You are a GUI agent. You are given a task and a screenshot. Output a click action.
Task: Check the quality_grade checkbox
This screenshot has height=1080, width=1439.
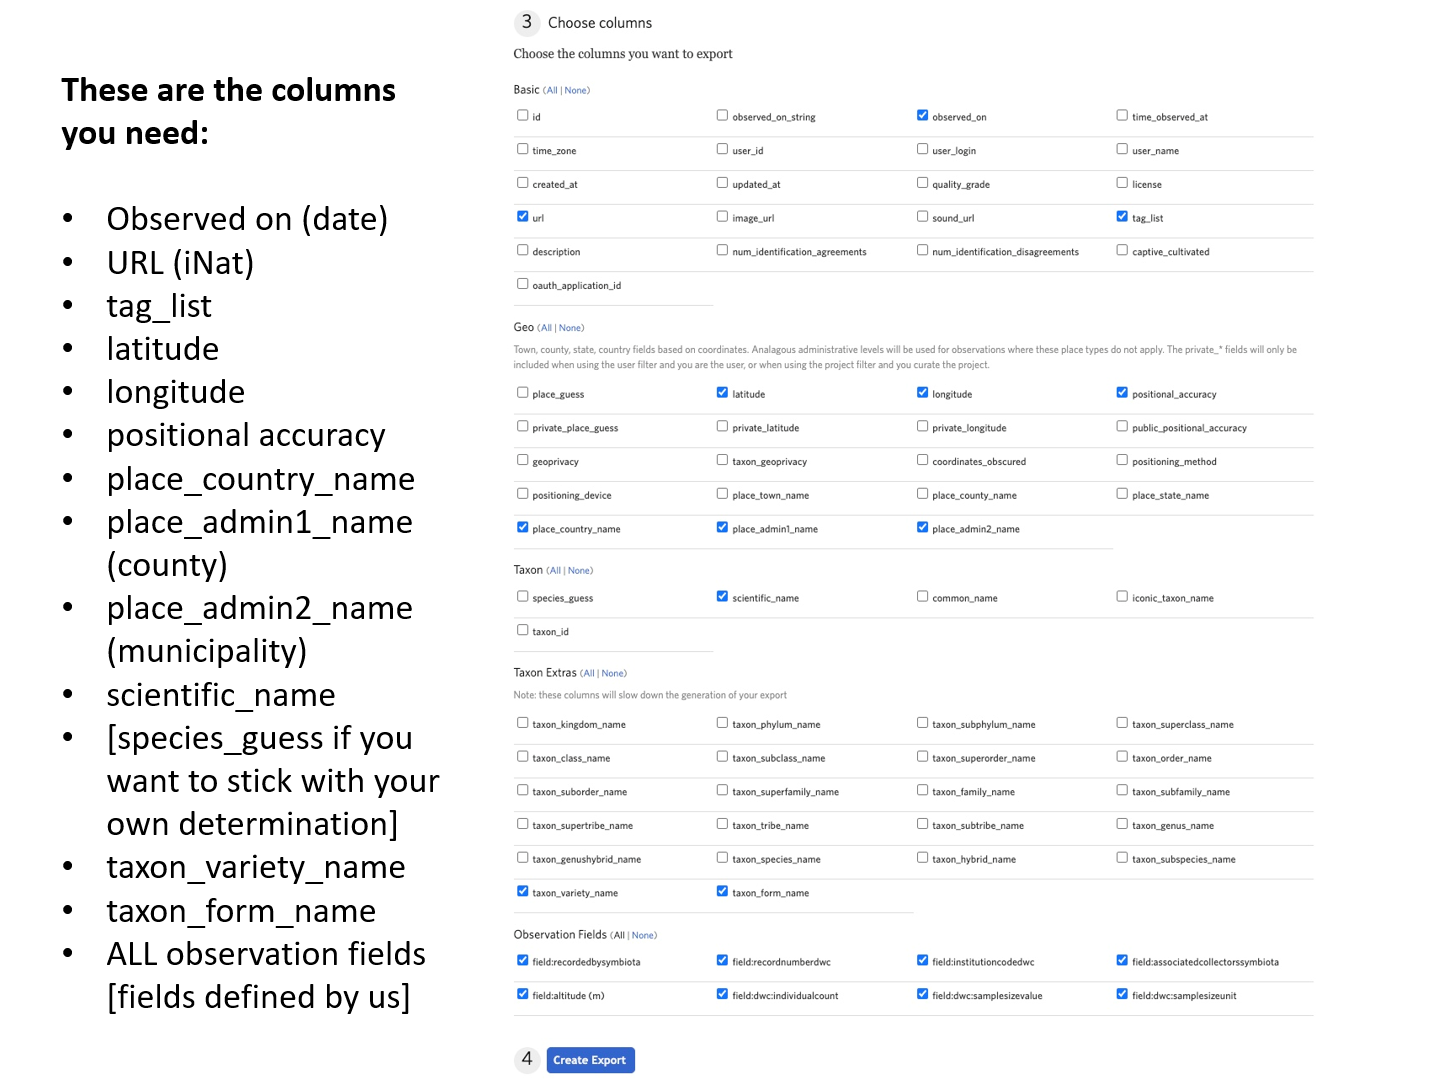[x=922, y=182]
